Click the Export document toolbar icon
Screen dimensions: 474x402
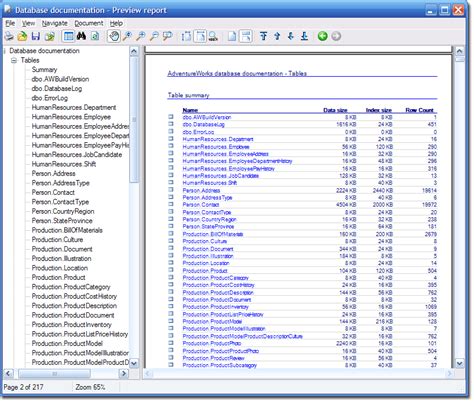click(x=50, y=36)
